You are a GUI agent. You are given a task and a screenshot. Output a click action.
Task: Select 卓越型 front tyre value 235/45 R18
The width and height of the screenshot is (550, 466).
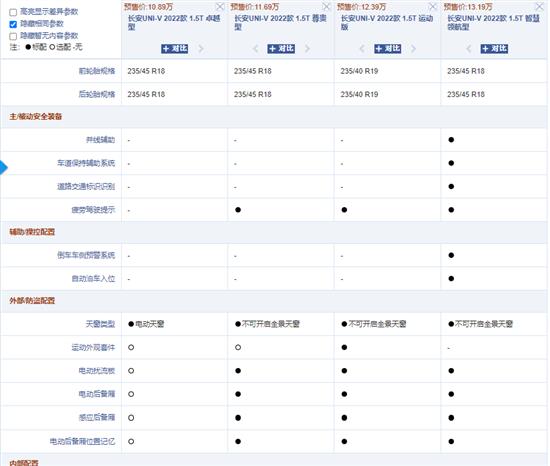coord(146,71)
